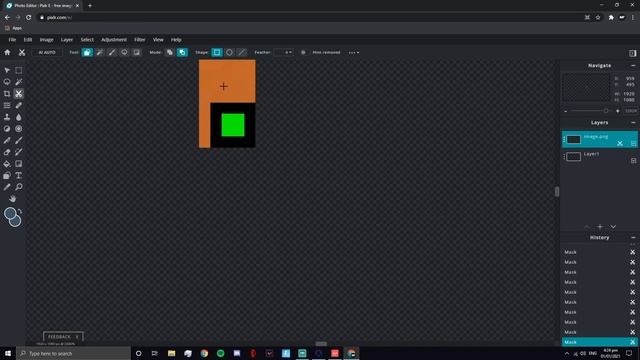Open settings for Layer 1
This screenshot has height=360, width=640.
click(x=633, y=160)
